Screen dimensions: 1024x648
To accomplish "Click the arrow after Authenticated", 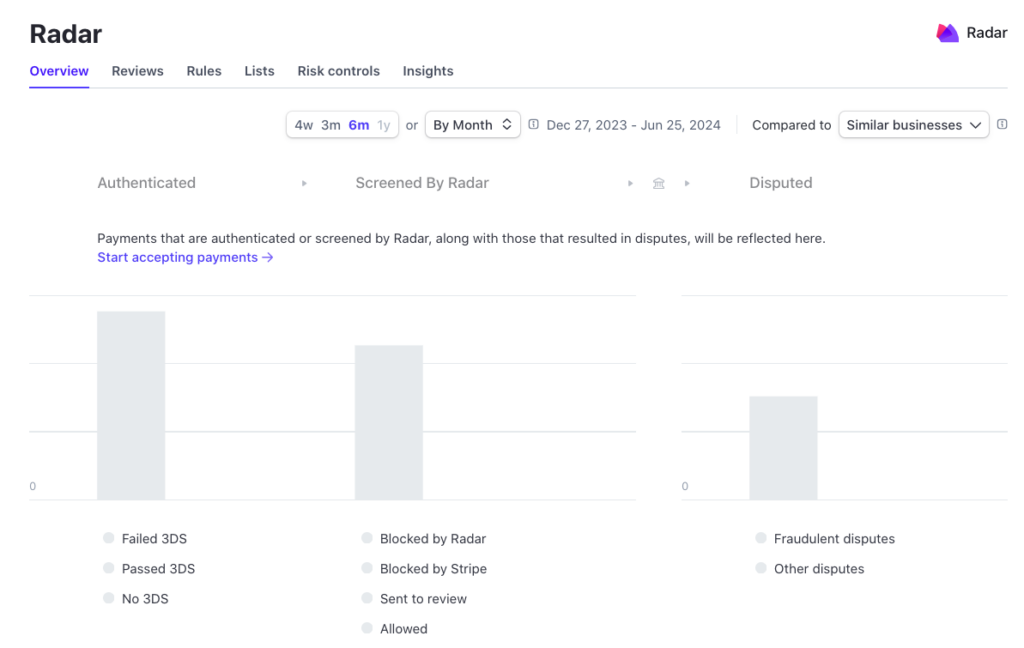I will pyautogui.click(x=304, y=184).
